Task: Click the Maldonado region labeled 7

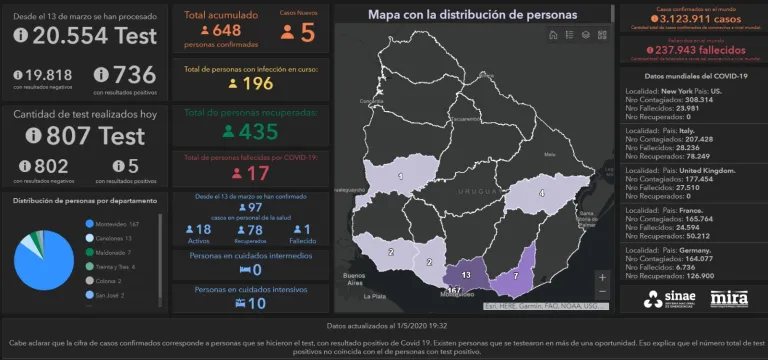Action: (x=515, y=275)
